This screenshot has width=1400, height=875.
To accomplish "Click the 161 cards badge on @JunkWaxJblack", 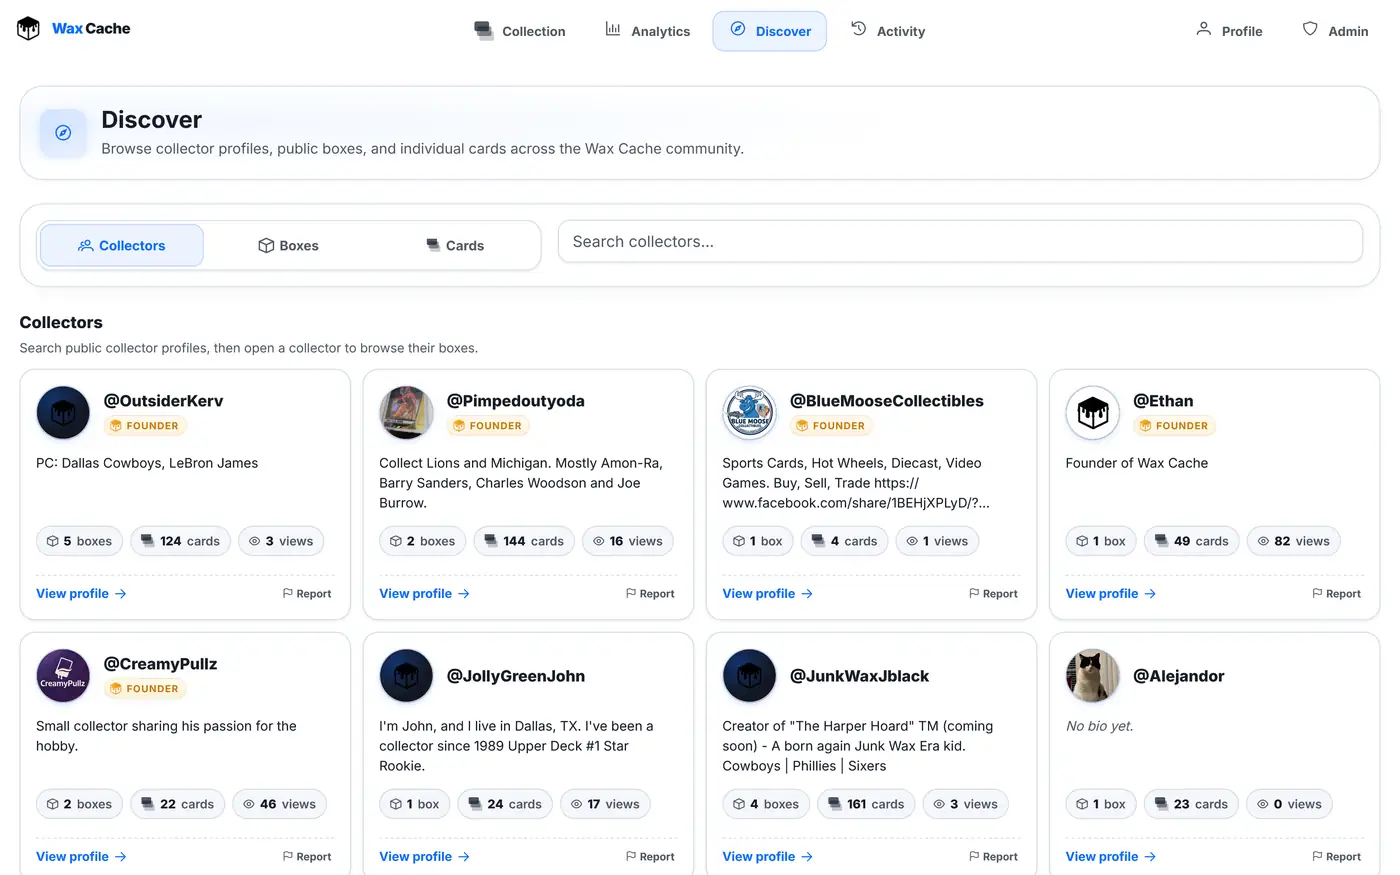I will tap(866, 804).
